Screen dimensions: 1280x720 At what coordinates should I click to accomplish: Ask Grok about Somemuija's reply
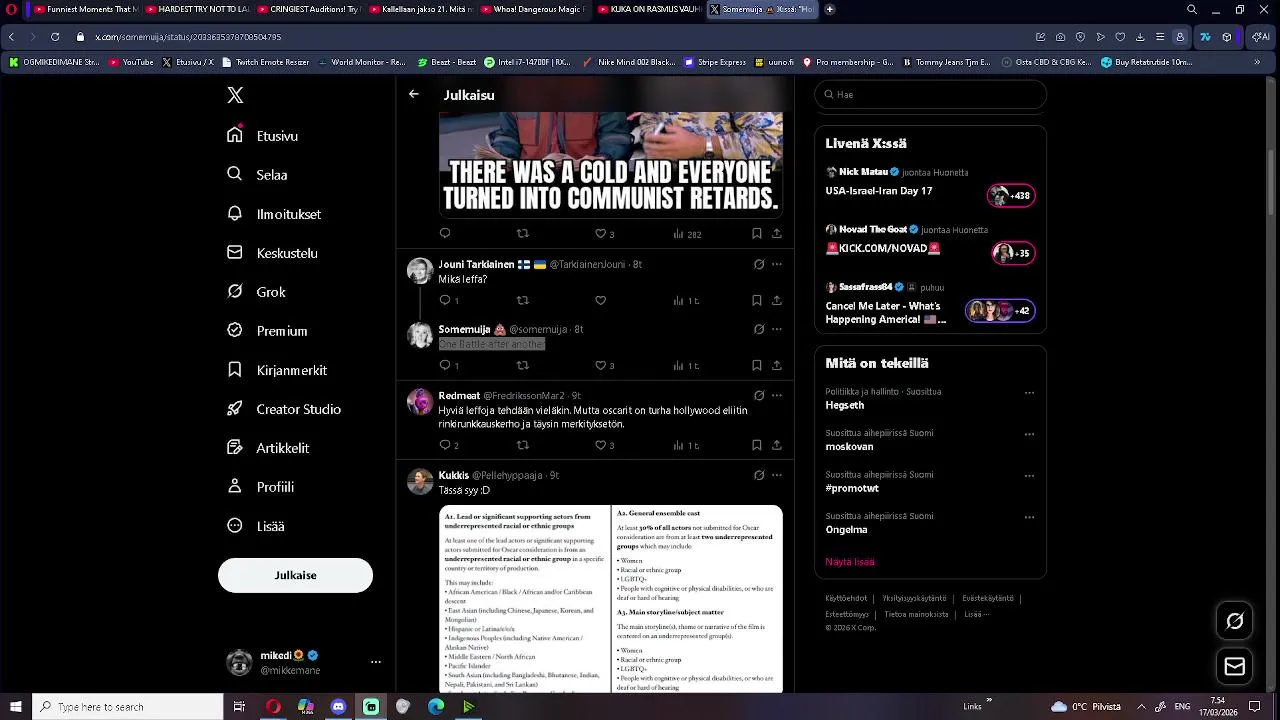click(759, 329)
